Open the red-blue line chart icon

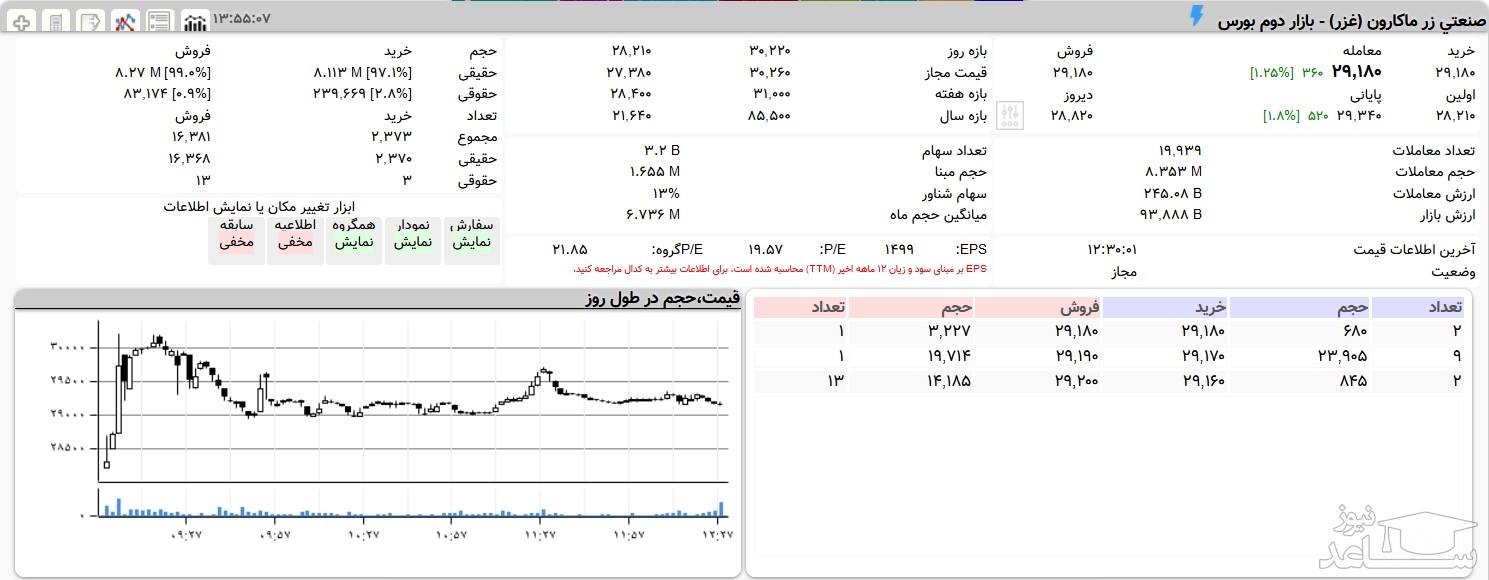[x=125, y=21]
